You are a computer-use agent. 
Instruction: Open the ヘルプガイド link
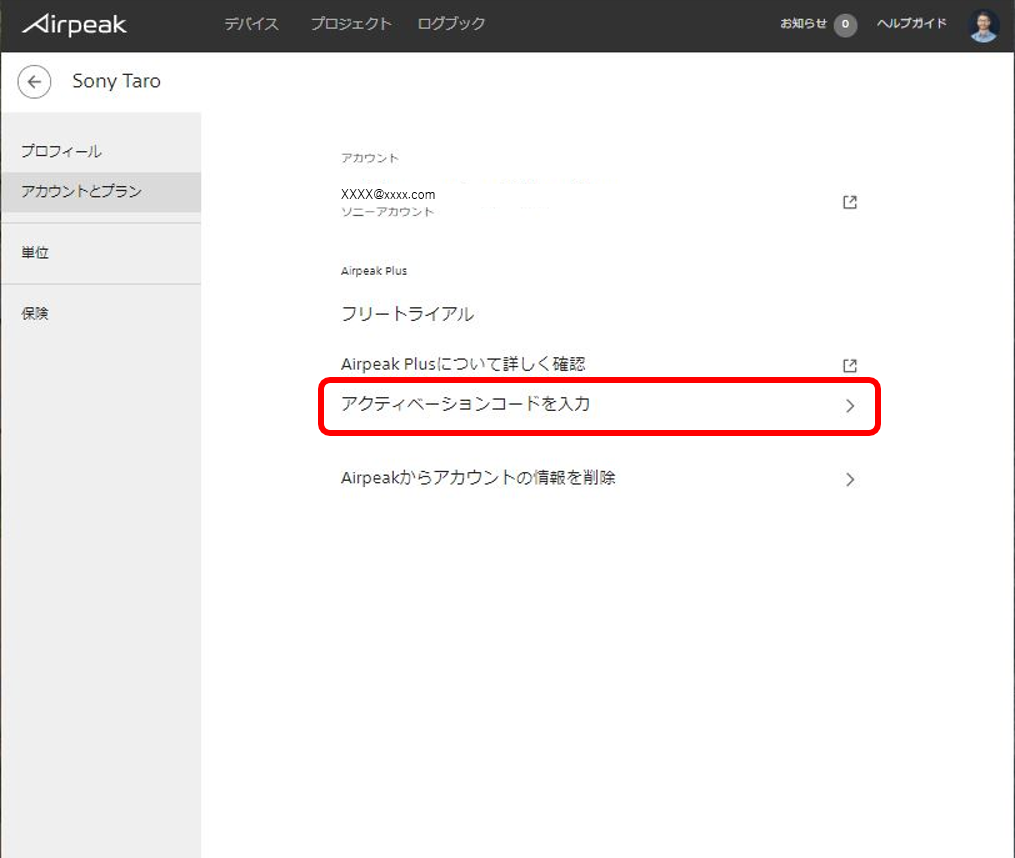(911, 24)
